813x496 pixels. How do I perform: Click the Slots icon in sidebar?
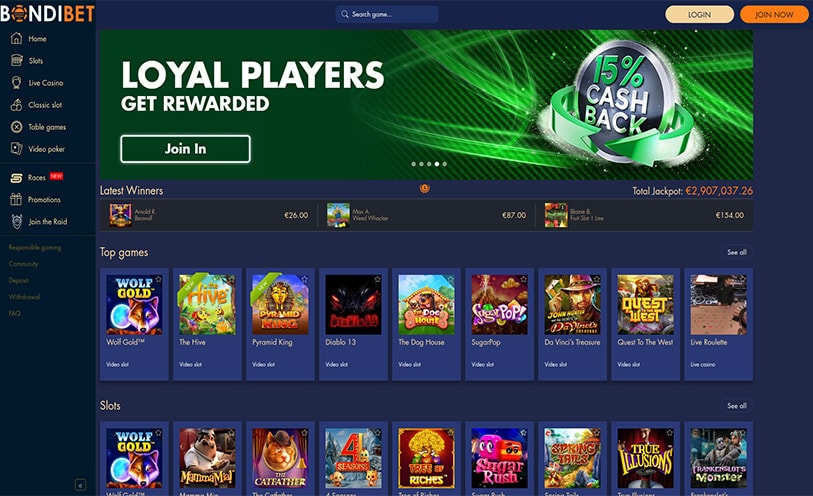click(x=17, y=61)
